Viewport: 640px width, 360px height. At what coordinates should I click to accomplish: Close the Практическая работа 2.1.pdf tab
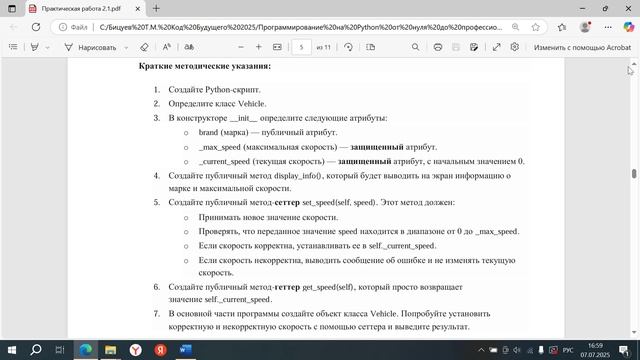click(138, 8)
